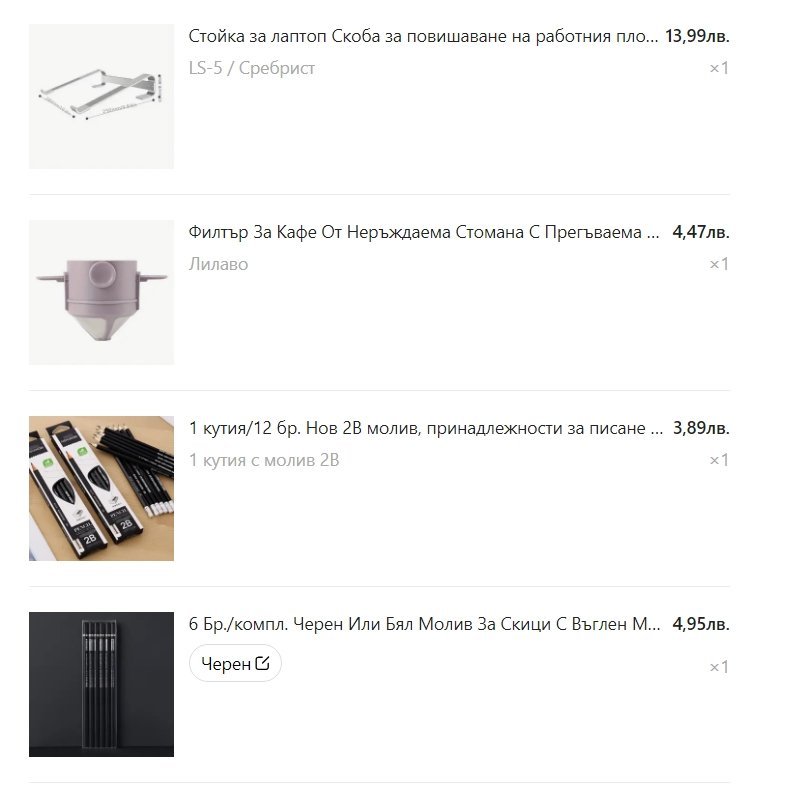Select the 1 кутия с молив 2B variant
Image resolution: width=803 pixels, height=792 pixels.
tap(264, 460)
